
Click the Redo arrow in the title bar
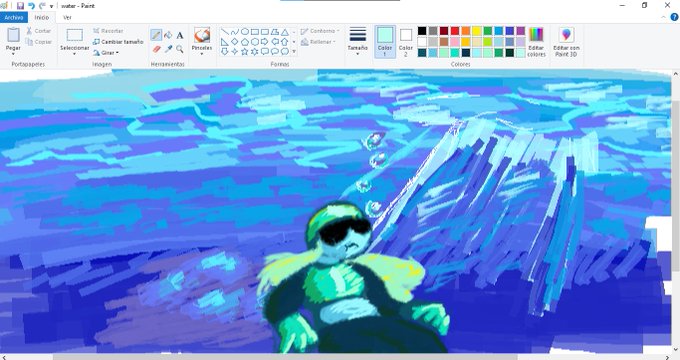click(x=42, y=6)
